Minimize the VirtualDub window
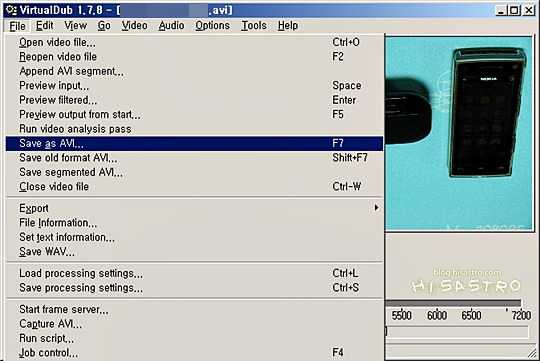The image size is (540, 361). [501, 10]
